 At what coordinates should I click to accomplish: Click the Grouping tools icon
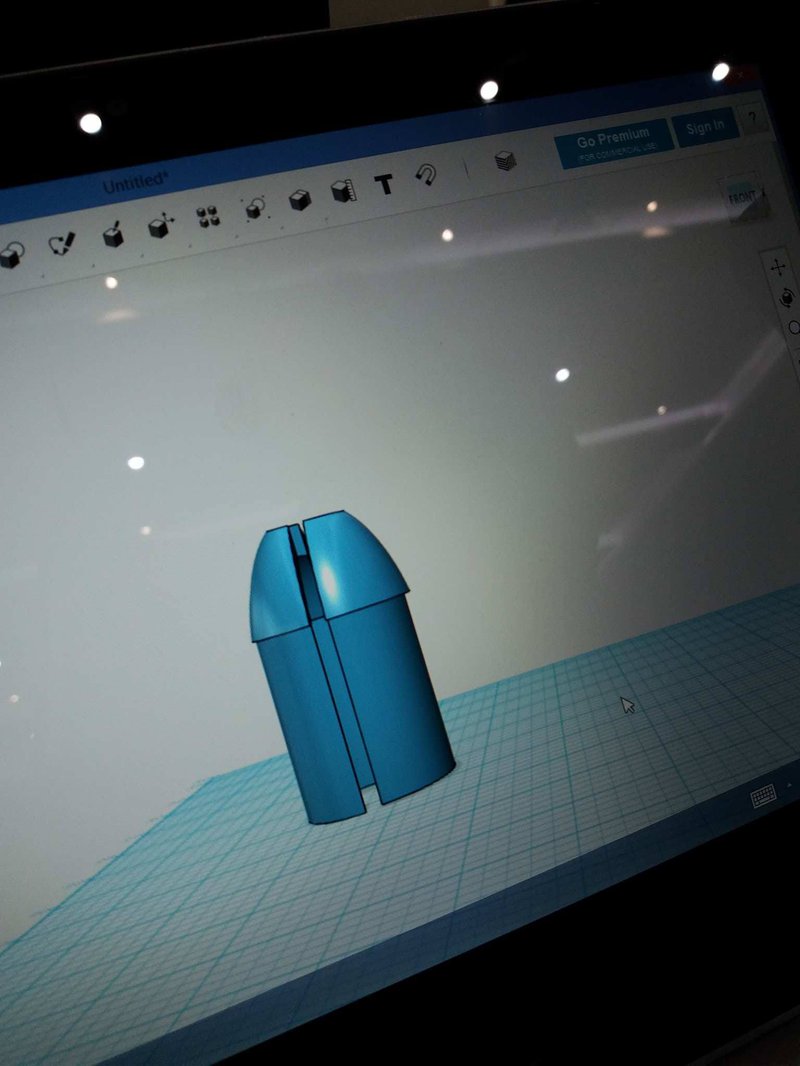point(255,208)
